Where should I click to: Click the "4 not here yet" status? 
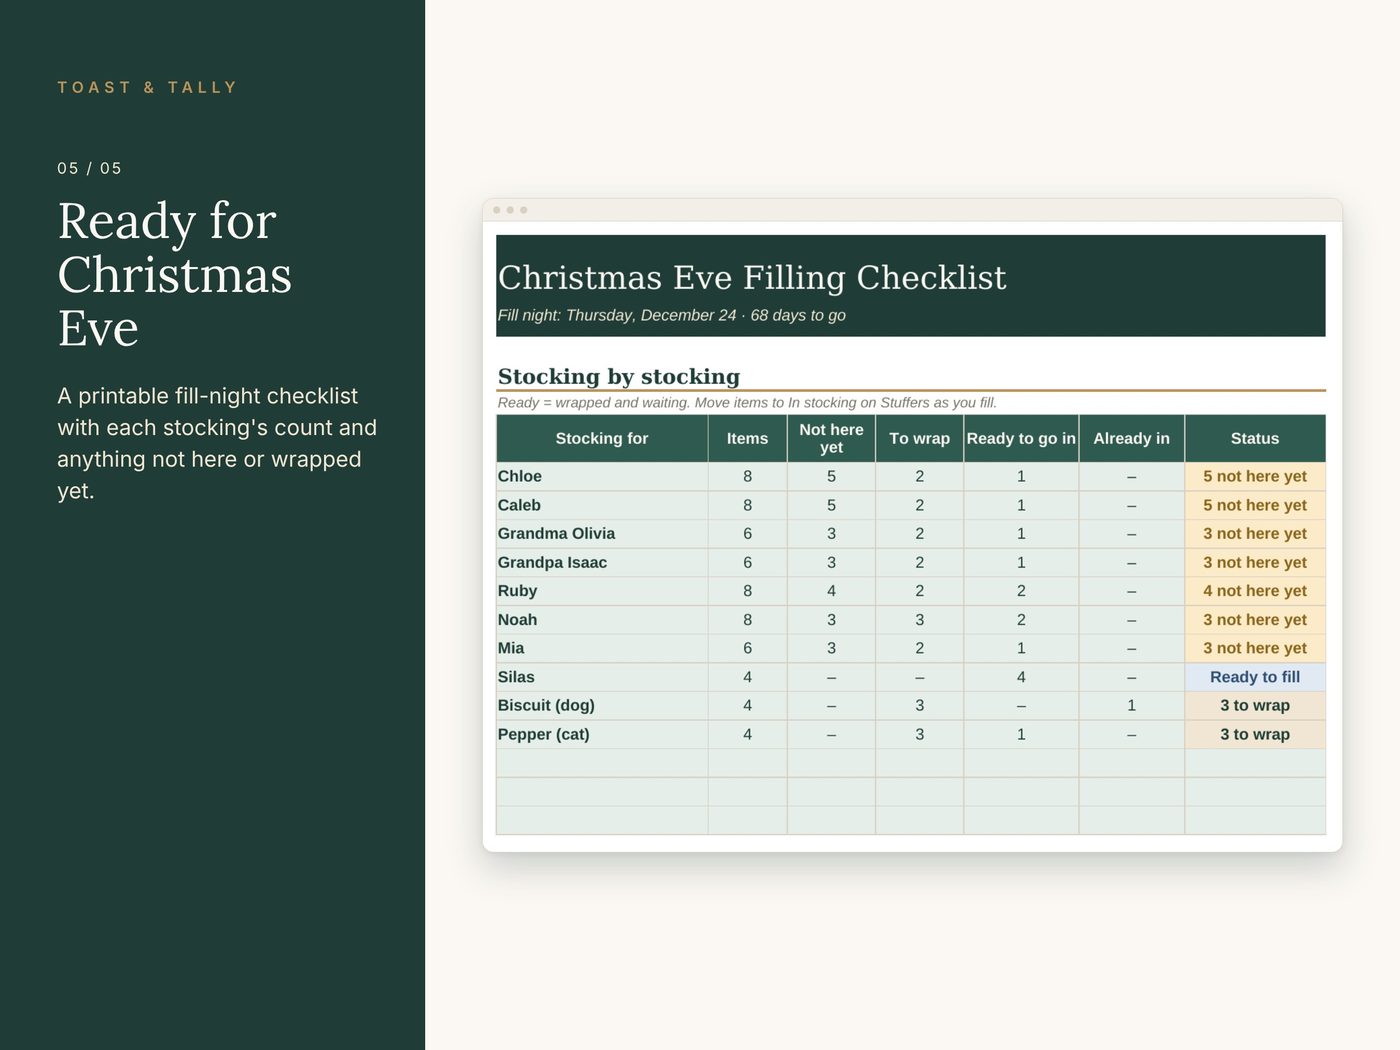click(x=1255, y=591)
